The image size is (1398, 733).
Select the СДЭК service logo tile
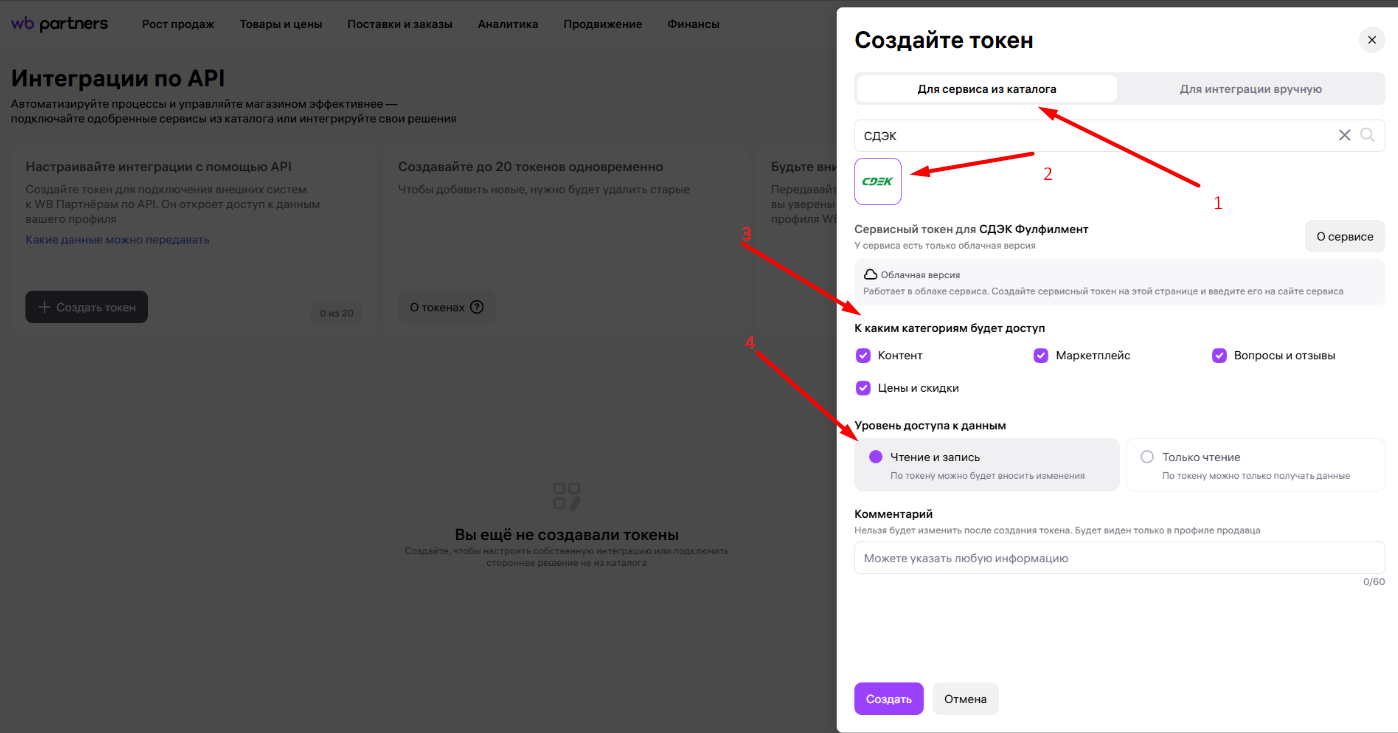pyautogui.click(x=878, y=181)
